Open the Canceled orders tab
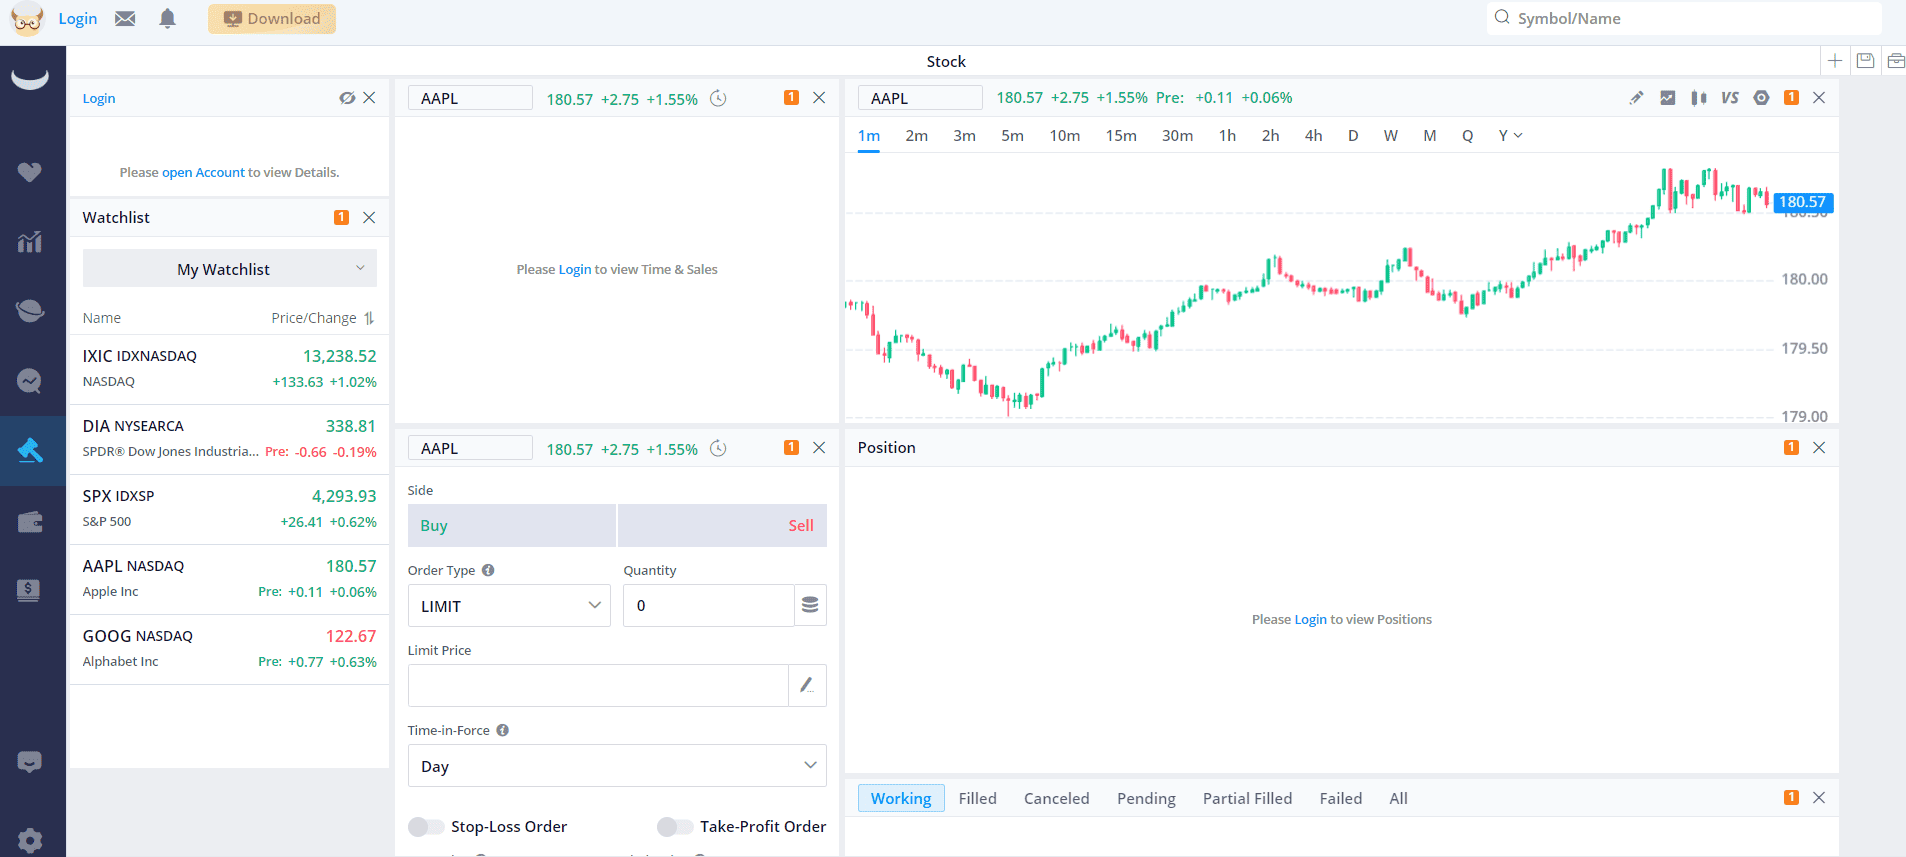Screen dimensions: 1906x857 pos(1056,798)
